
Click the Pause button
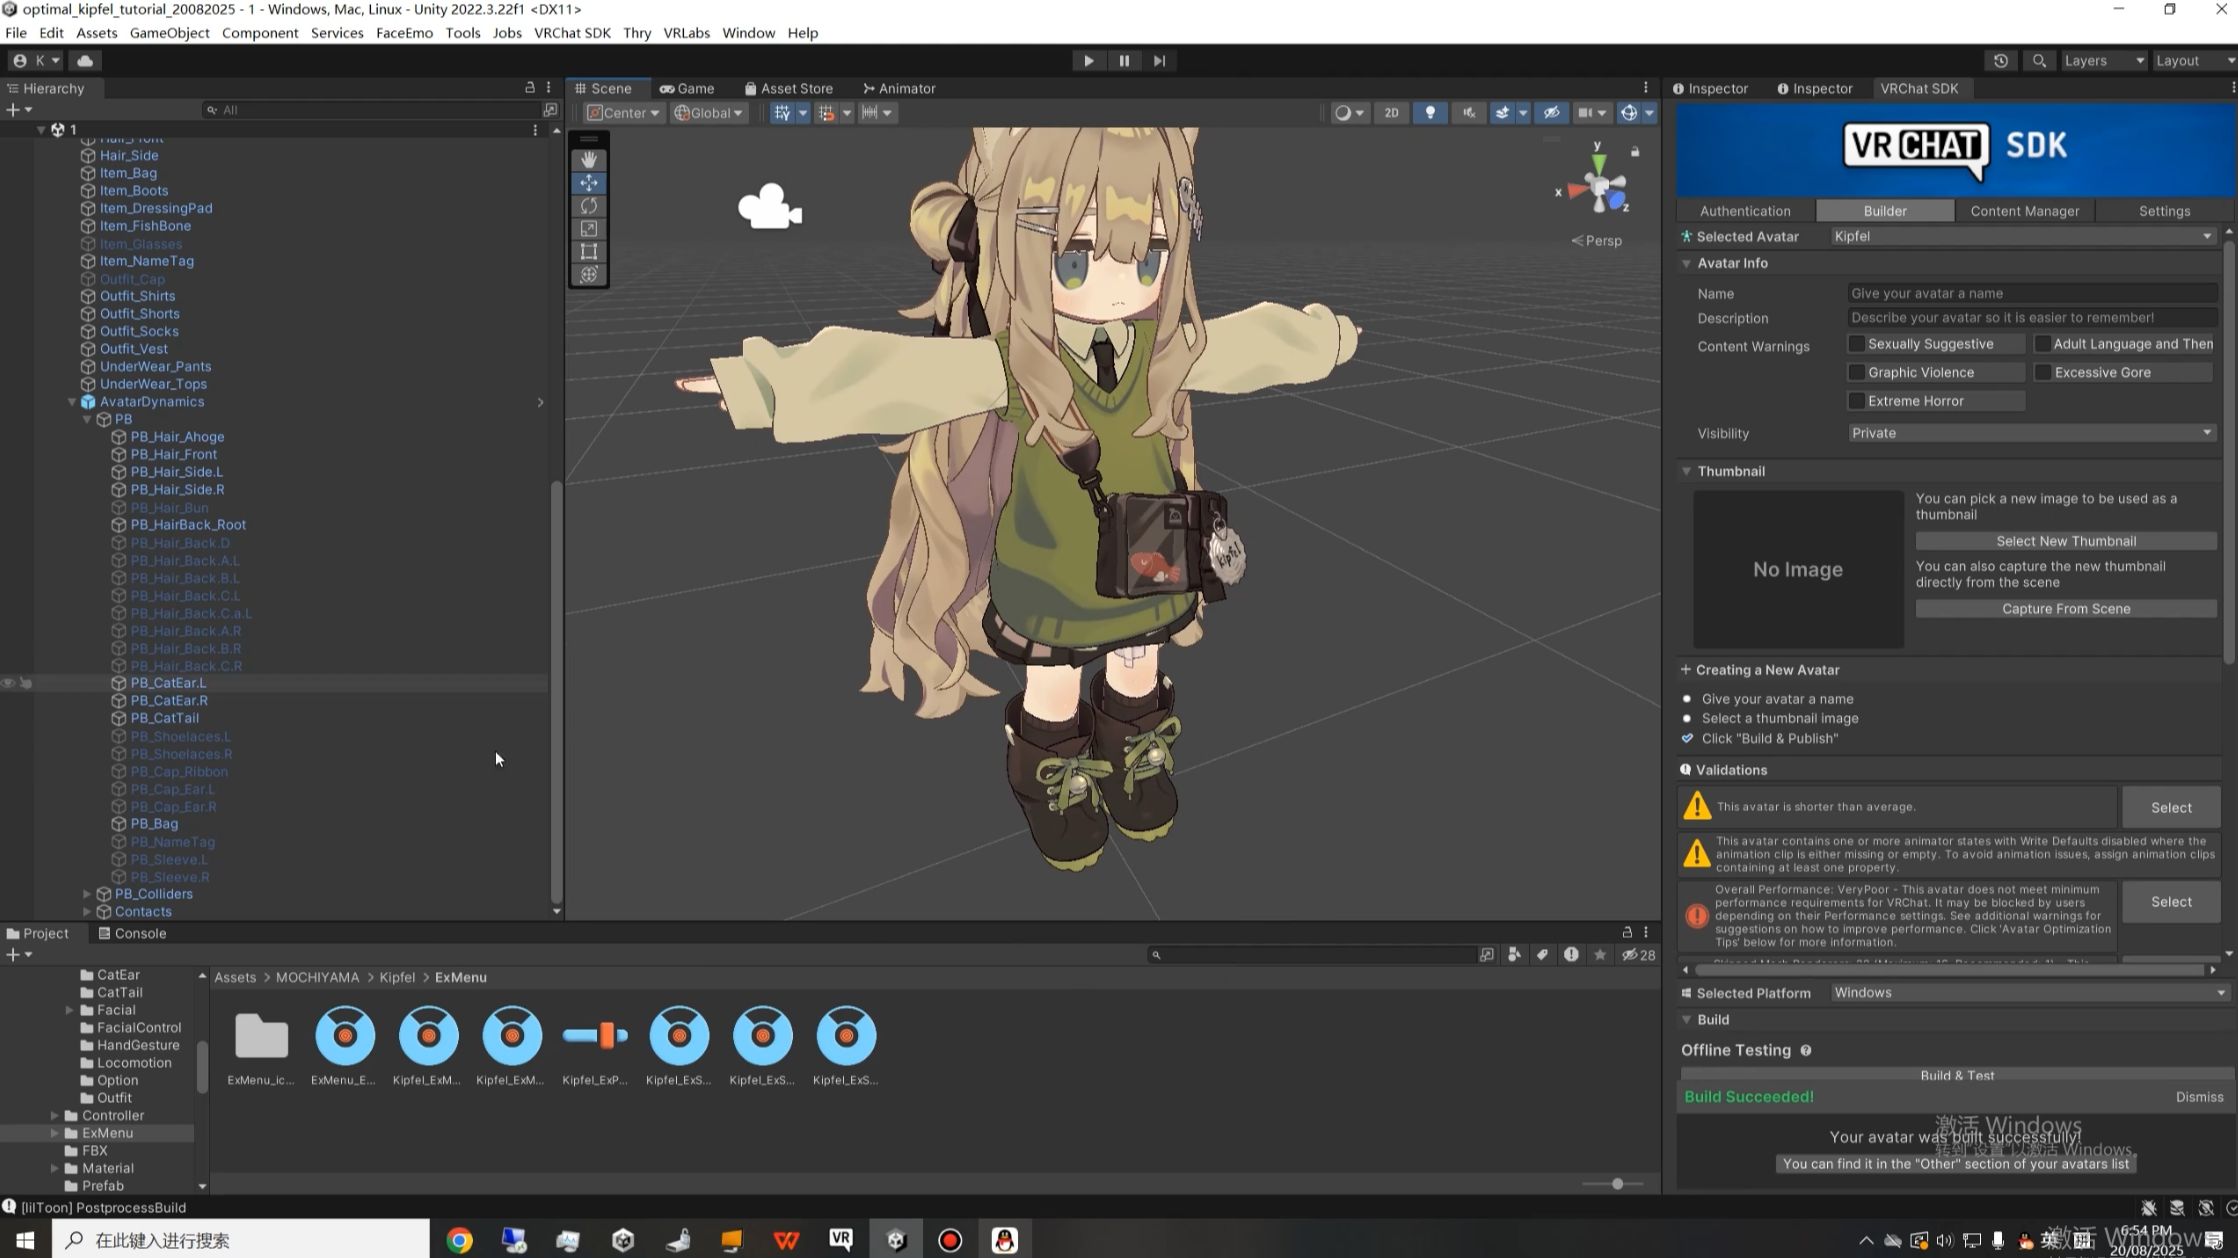tap(1124, 61)
